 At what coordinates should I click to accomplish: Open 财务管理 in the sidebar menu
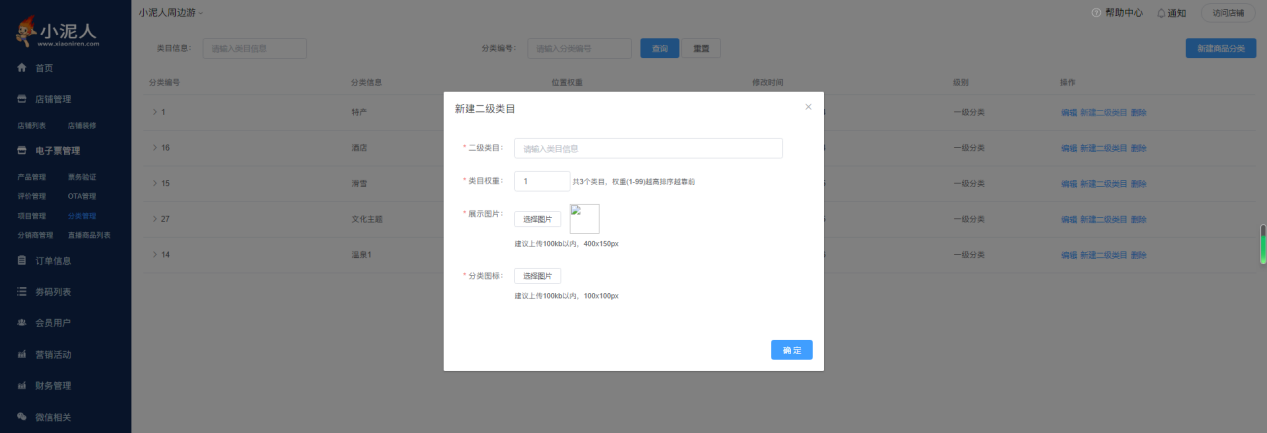[x=66, y=385]
